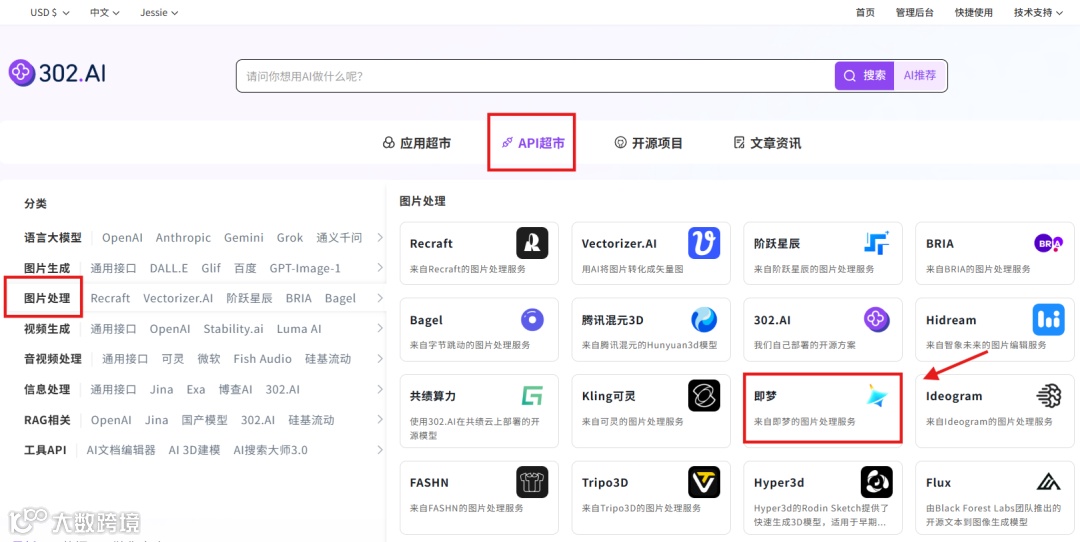Screen dimensions: 1080x542
Task: Switch to the 文章资讯 tab
Action: point(767,143)
